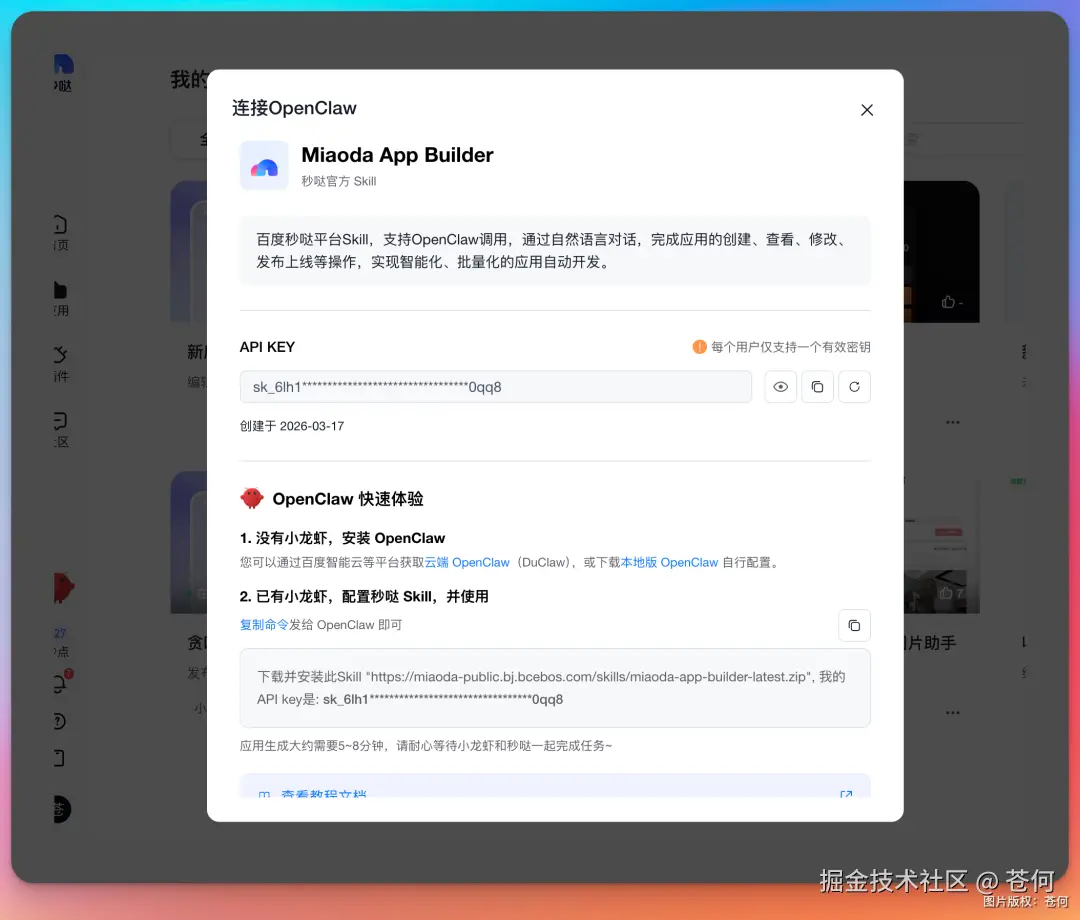The image size is (1080, 920).
Task: Reveal the hidden API key using the eye icon
Action: pos(780,387)
